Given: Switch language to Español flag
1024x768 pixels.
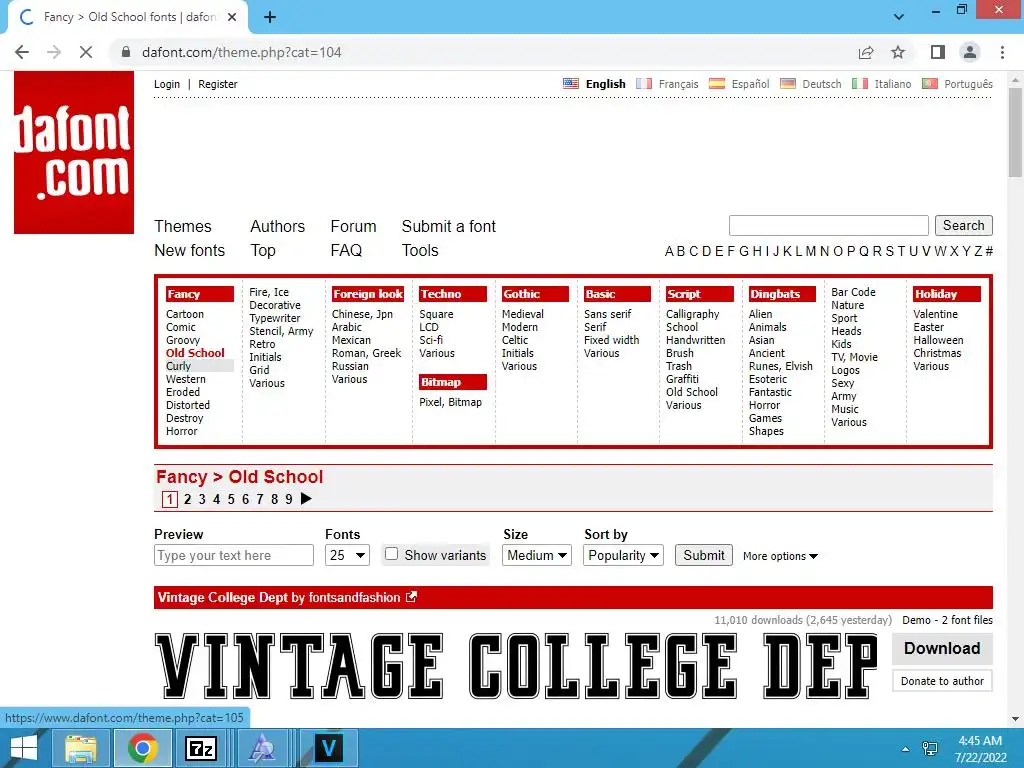Looking at the screenshot, I should 717,84.
